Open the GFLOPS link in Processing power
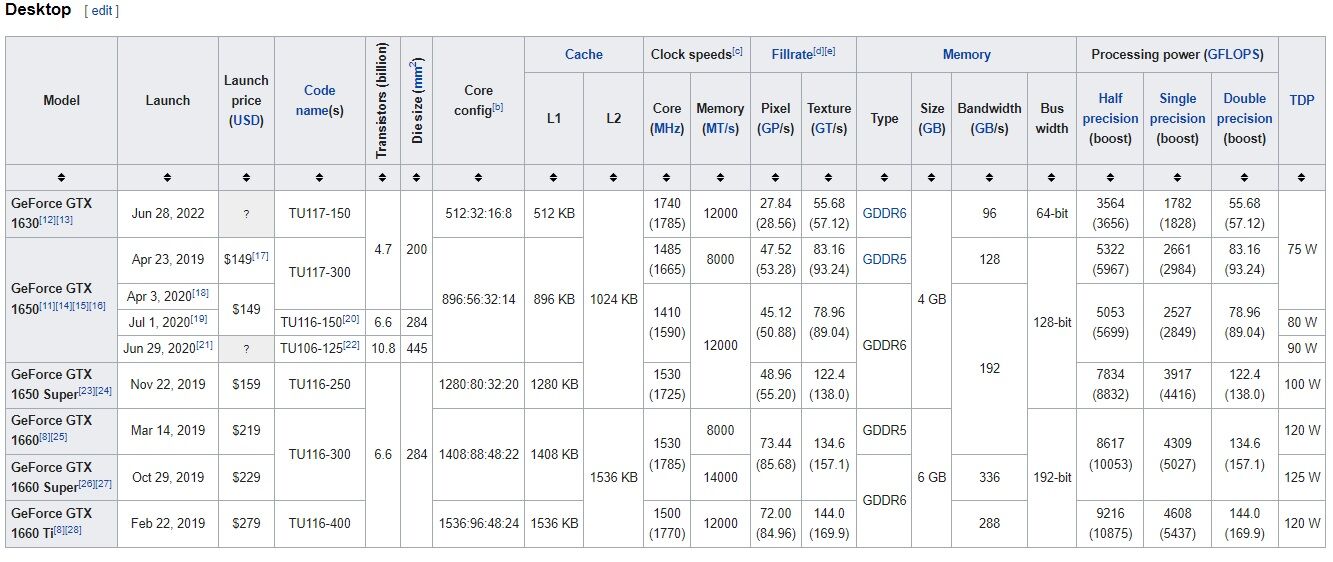 (x=1233, y=54)
